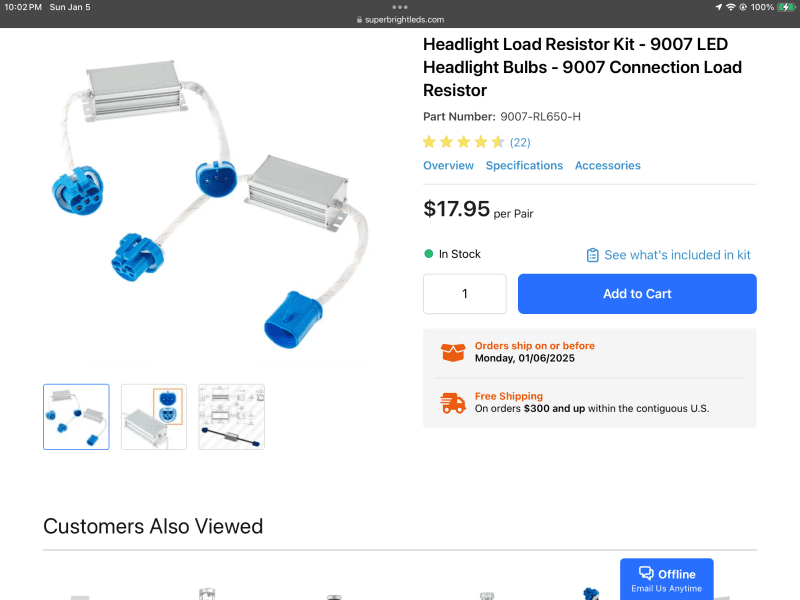Show the third thumbnail with the wiring diagram
800x600 pixels.
[231, 417]
